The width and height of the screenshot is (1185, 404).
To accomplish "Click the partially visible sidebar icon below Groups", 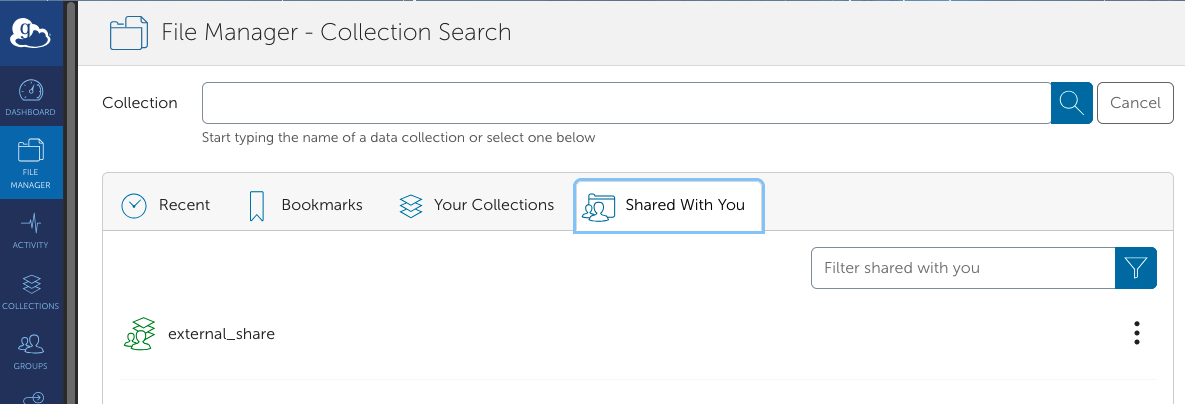I will point(31,396).
